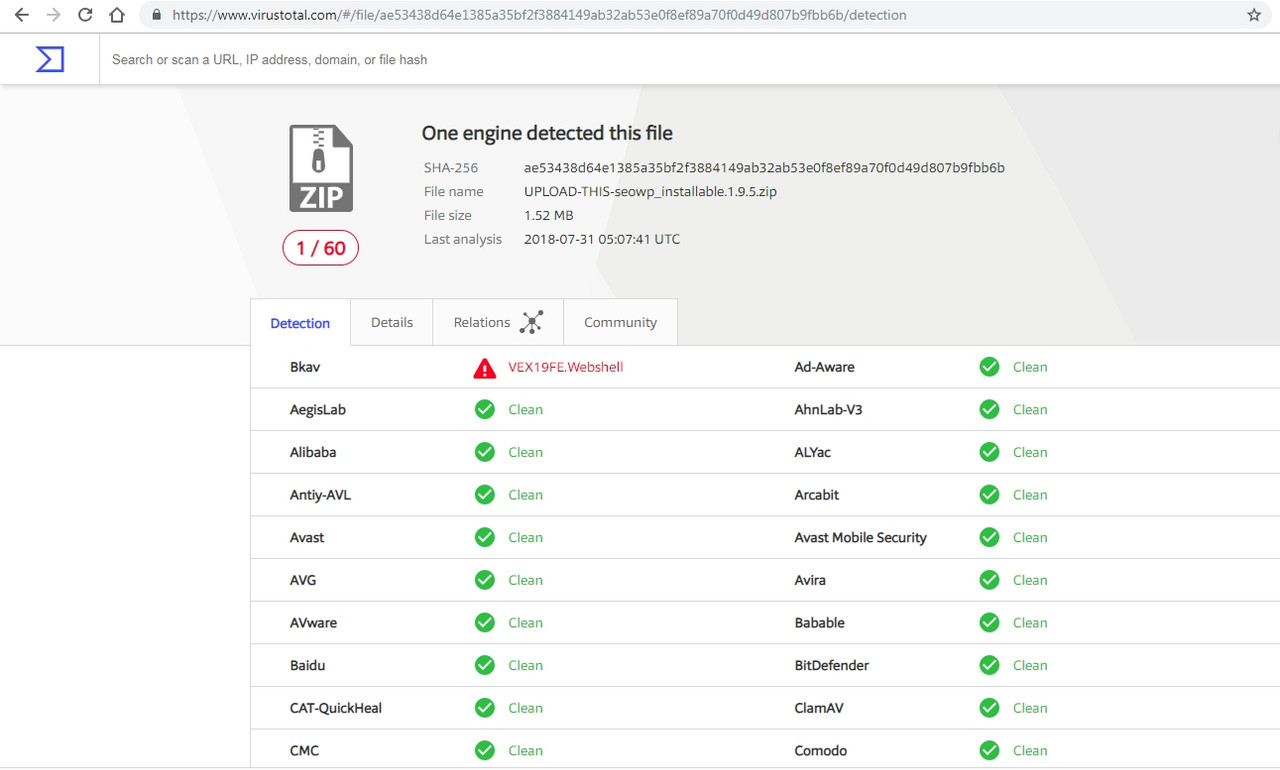The width and height of the screenshot is (1280, 770).
Task: Click the green check icon for ALYac
Action: point(990,452)
